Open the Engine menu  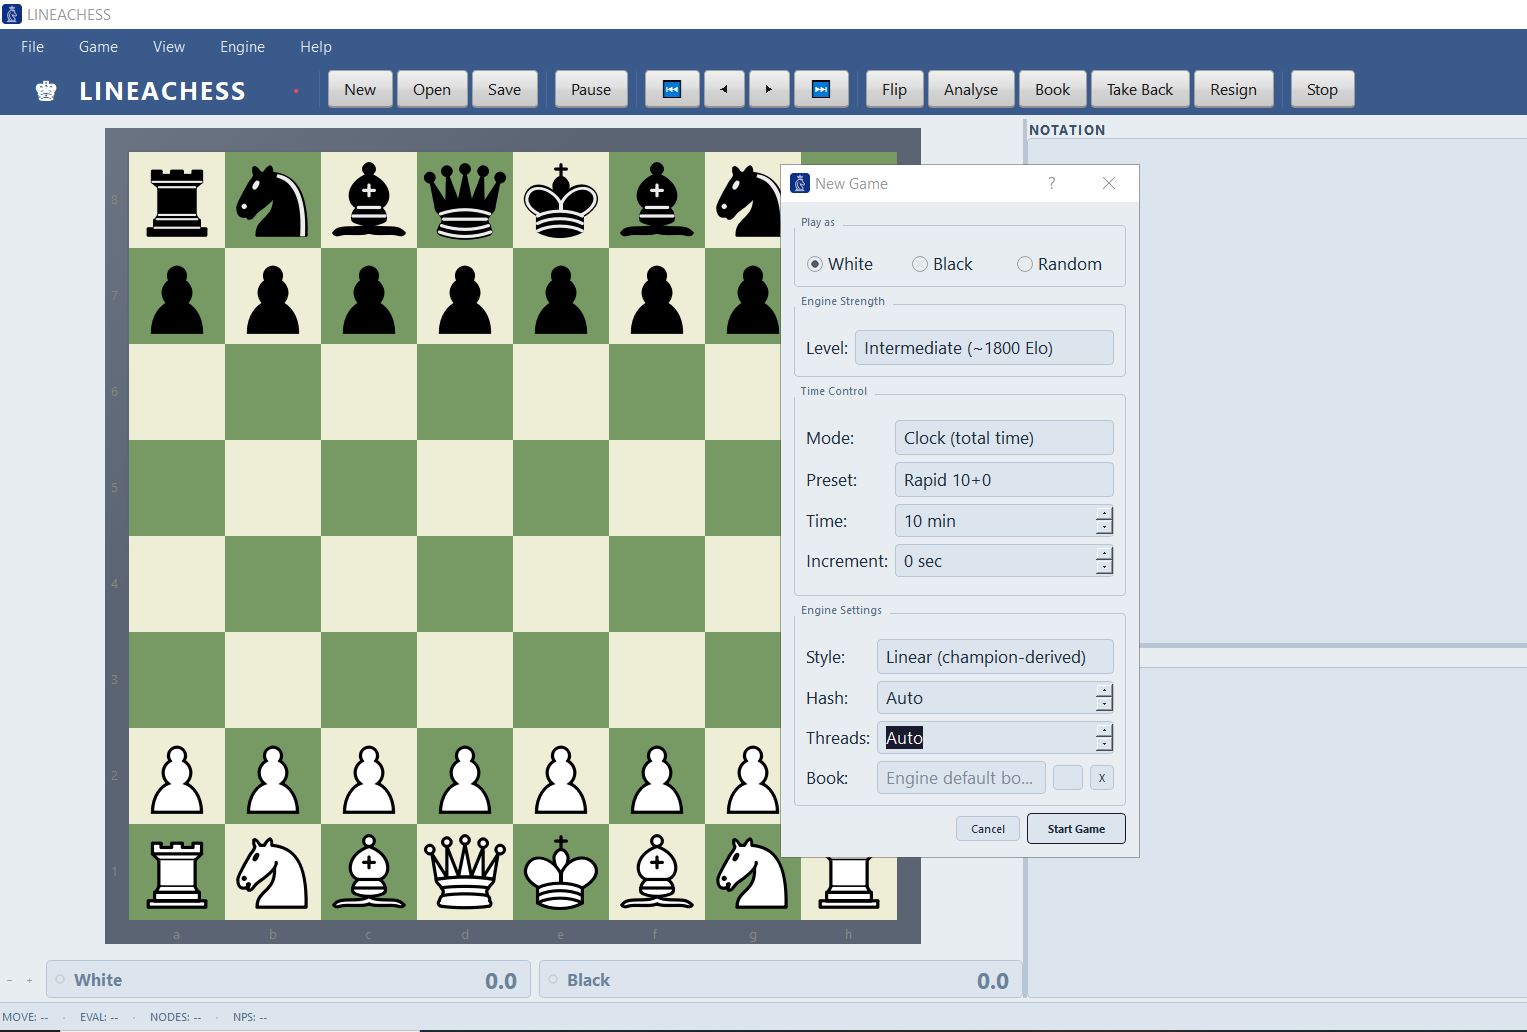241,46
